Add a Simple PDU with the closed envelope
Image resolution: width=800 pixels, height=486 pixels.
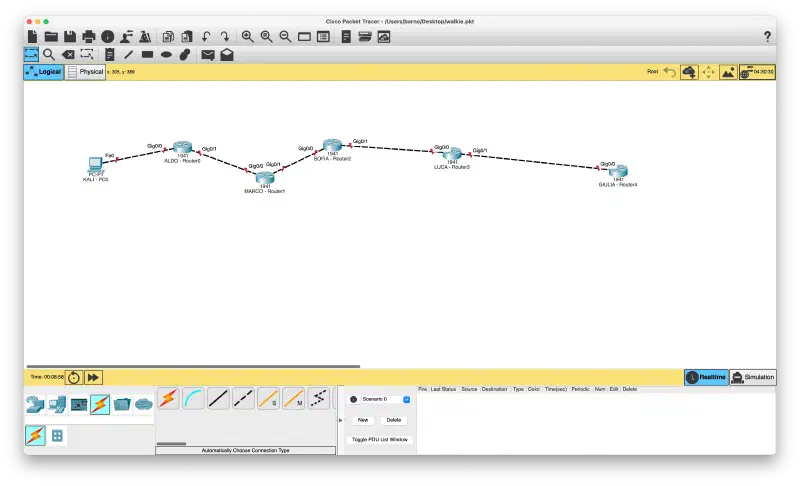[208, 55]
